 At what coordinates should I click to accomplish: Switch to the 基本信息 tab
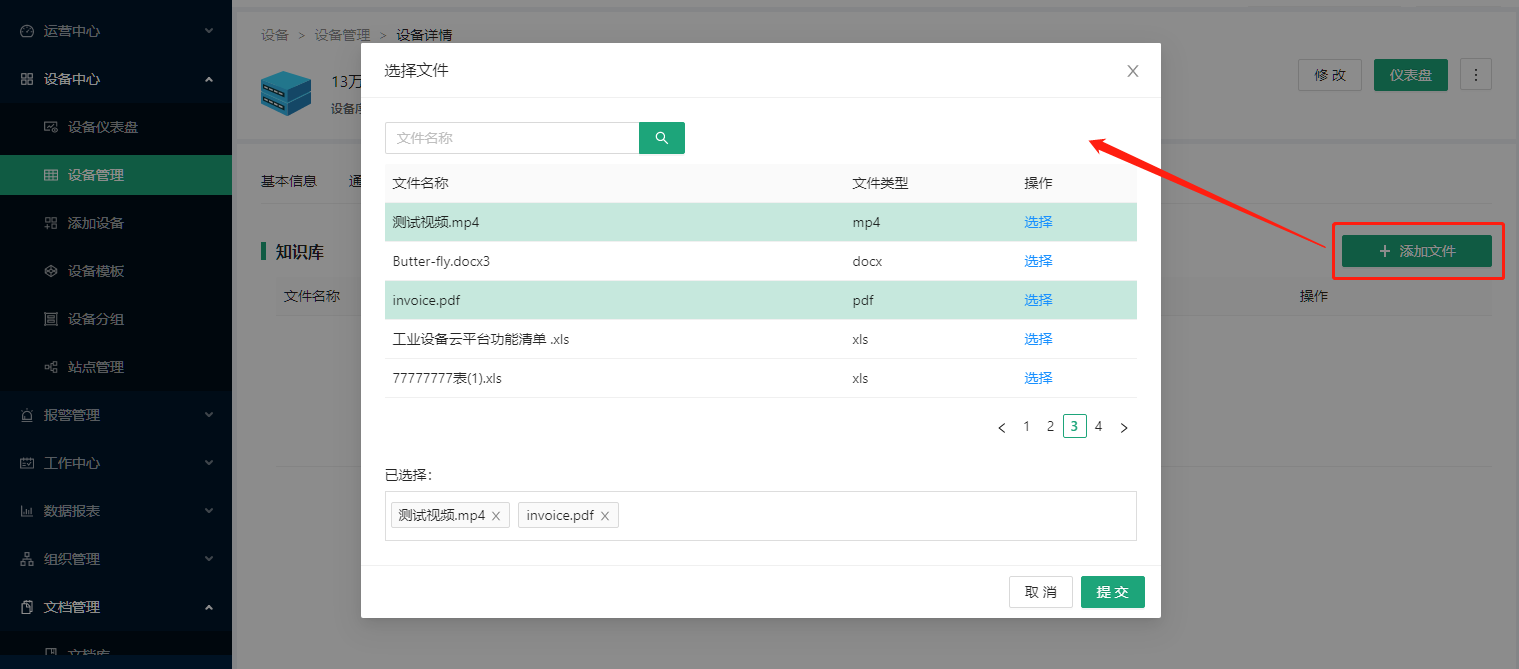pyautogui.click(x=288, y=181)
